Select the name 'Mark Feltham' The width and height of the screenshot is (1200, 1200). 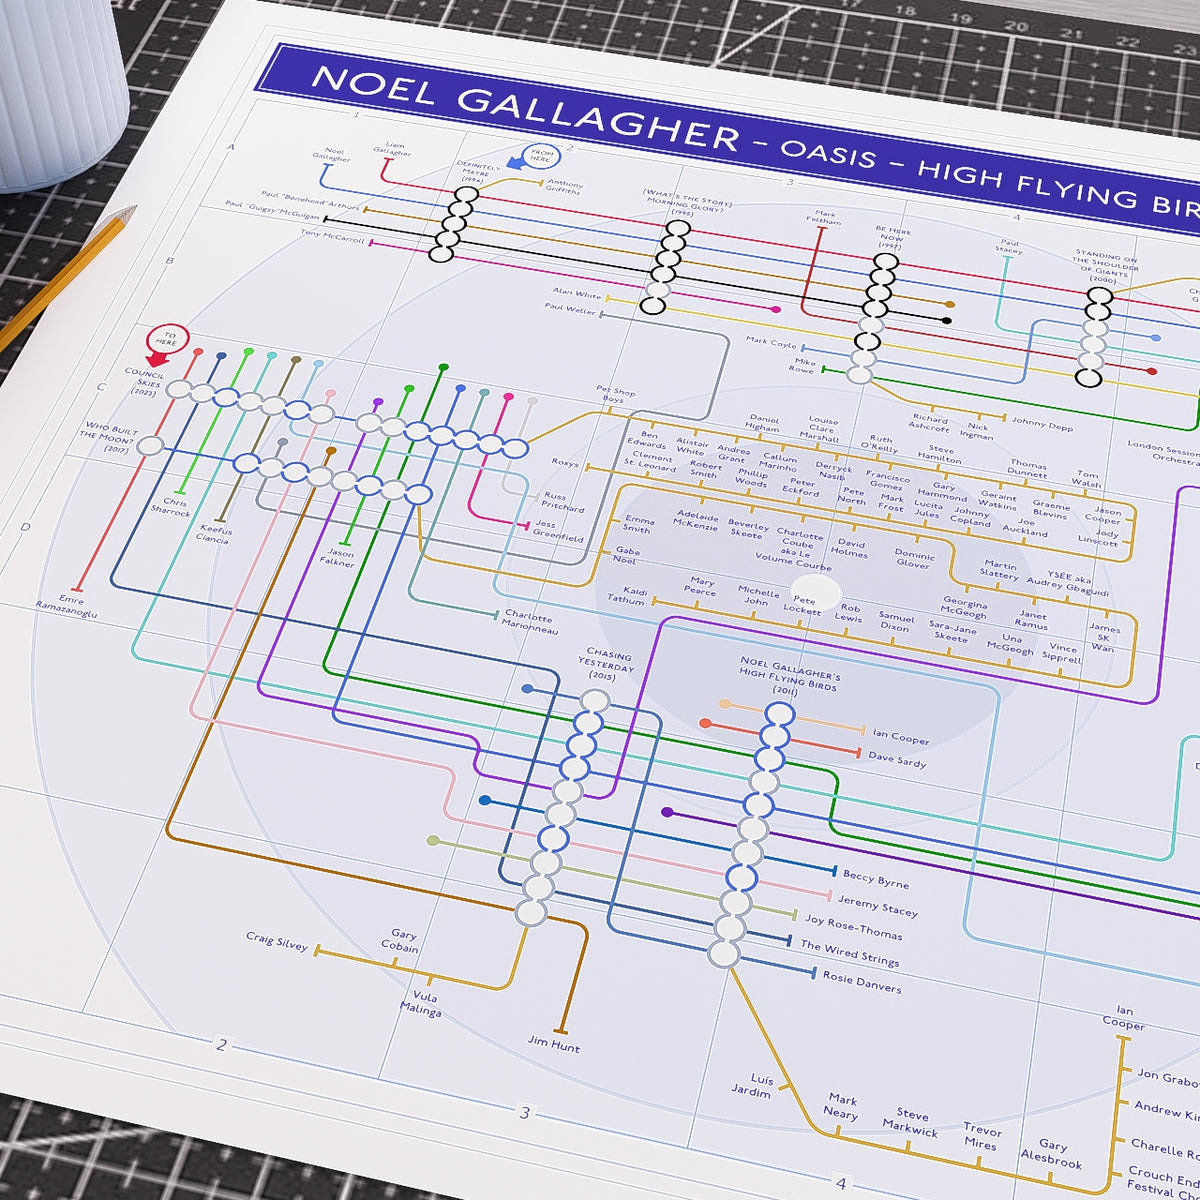826,217
